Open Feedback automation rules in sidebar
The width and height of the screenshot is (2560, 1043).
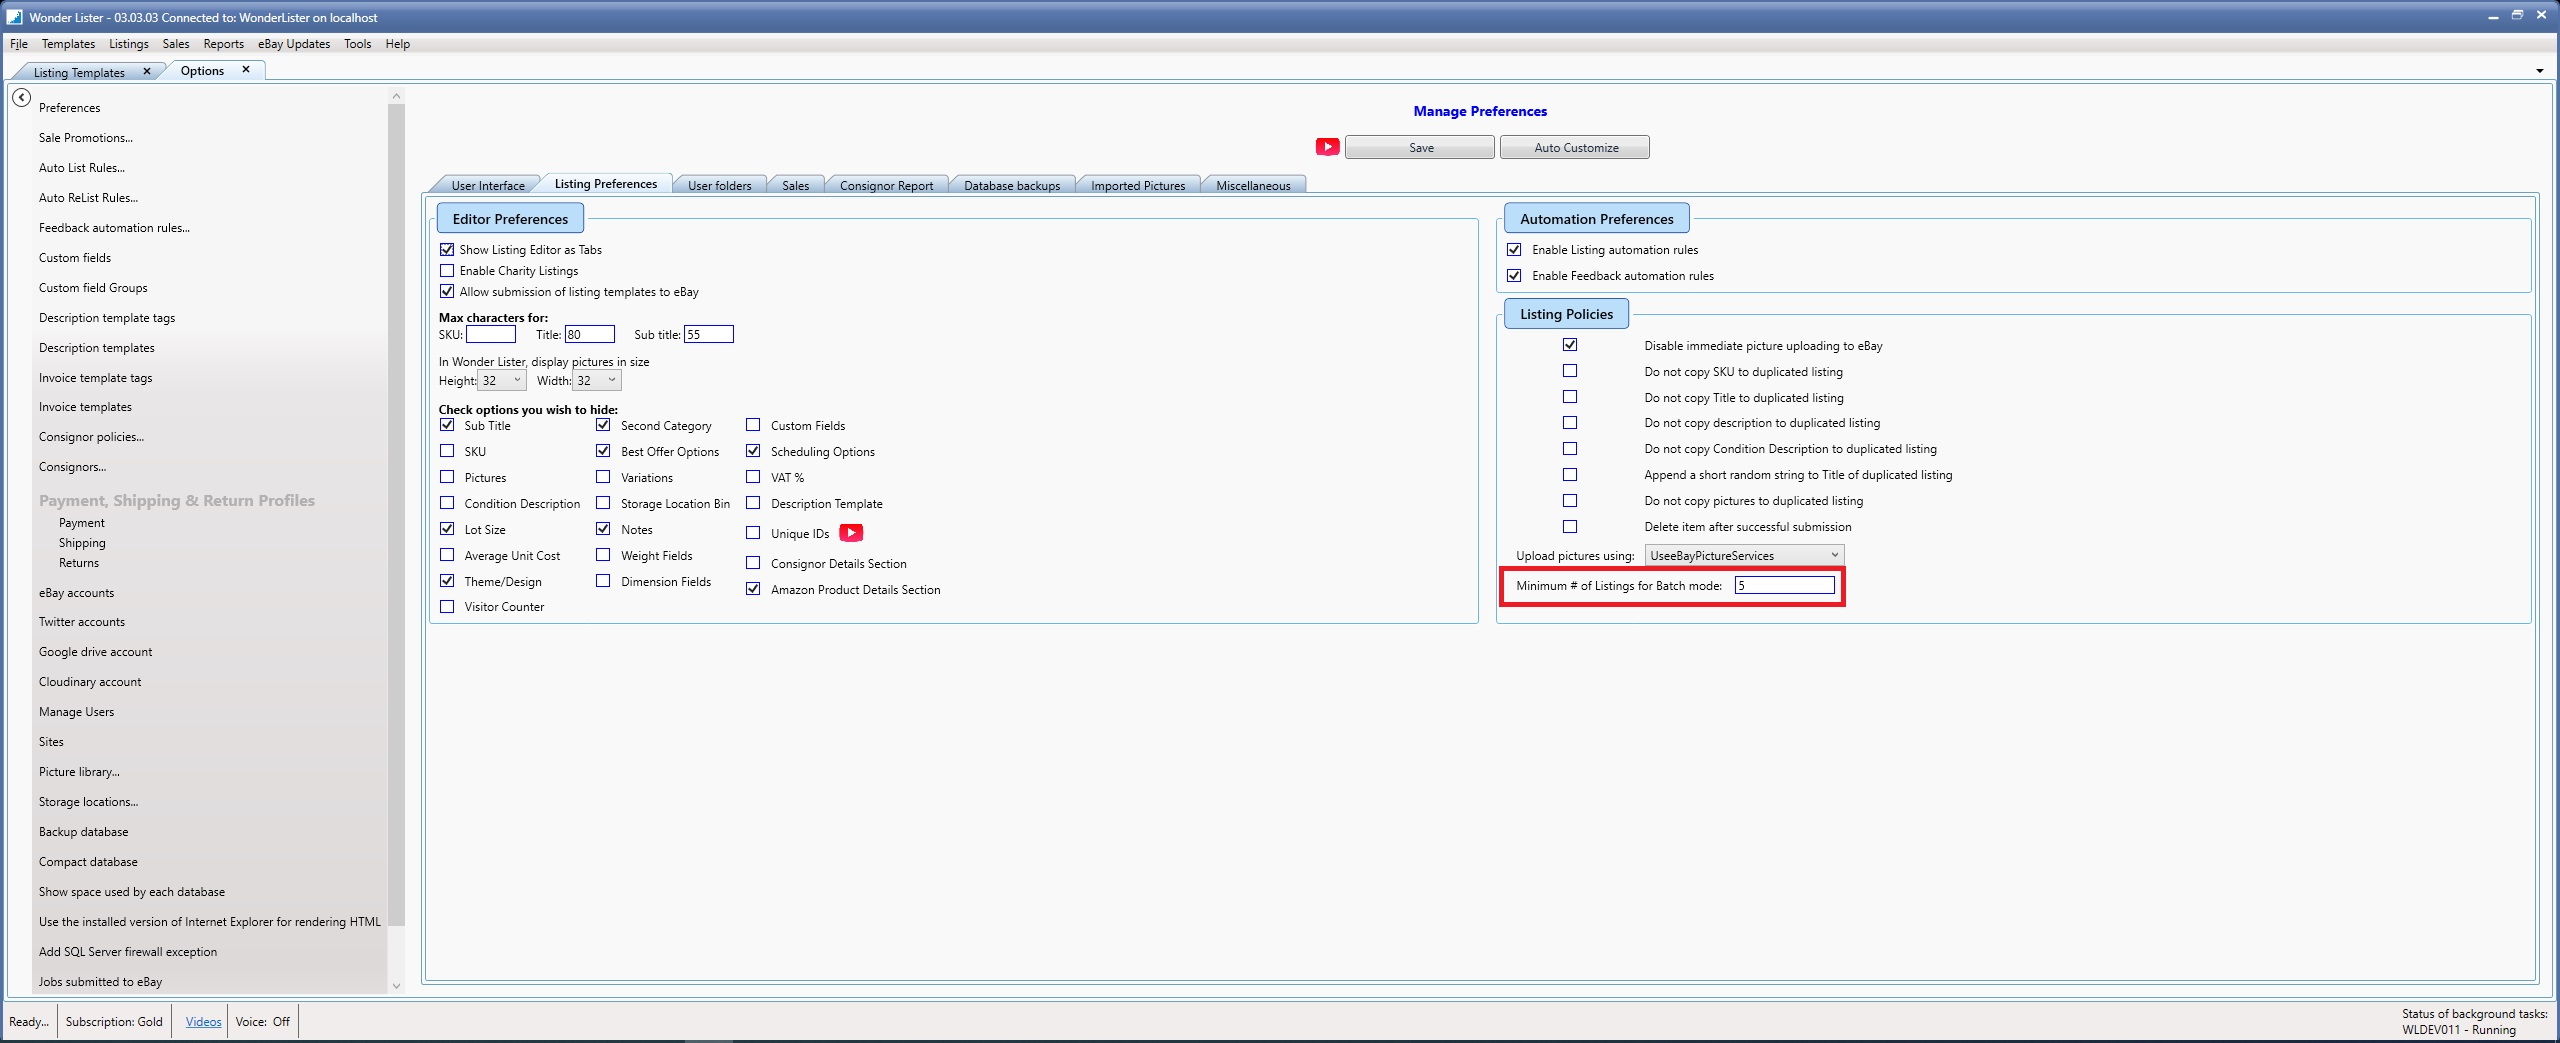point(114,228)
